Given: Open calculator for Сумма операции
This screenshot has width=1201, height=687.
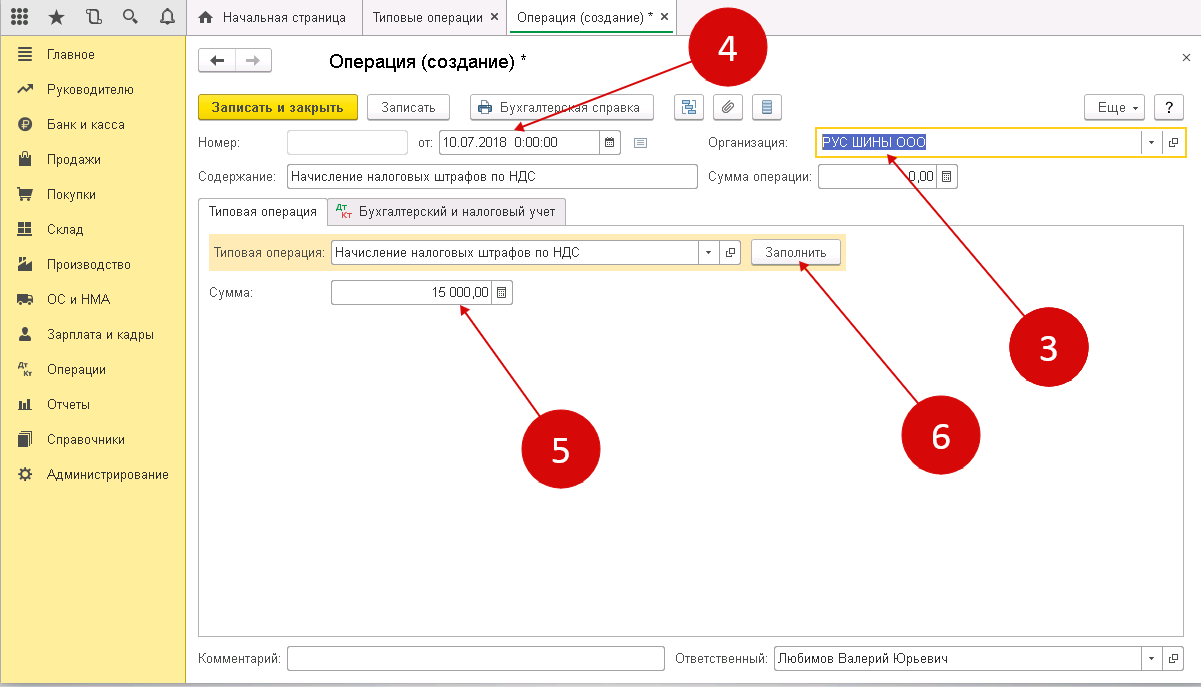Looking at the screenshot, I should [x=947, y=177].
